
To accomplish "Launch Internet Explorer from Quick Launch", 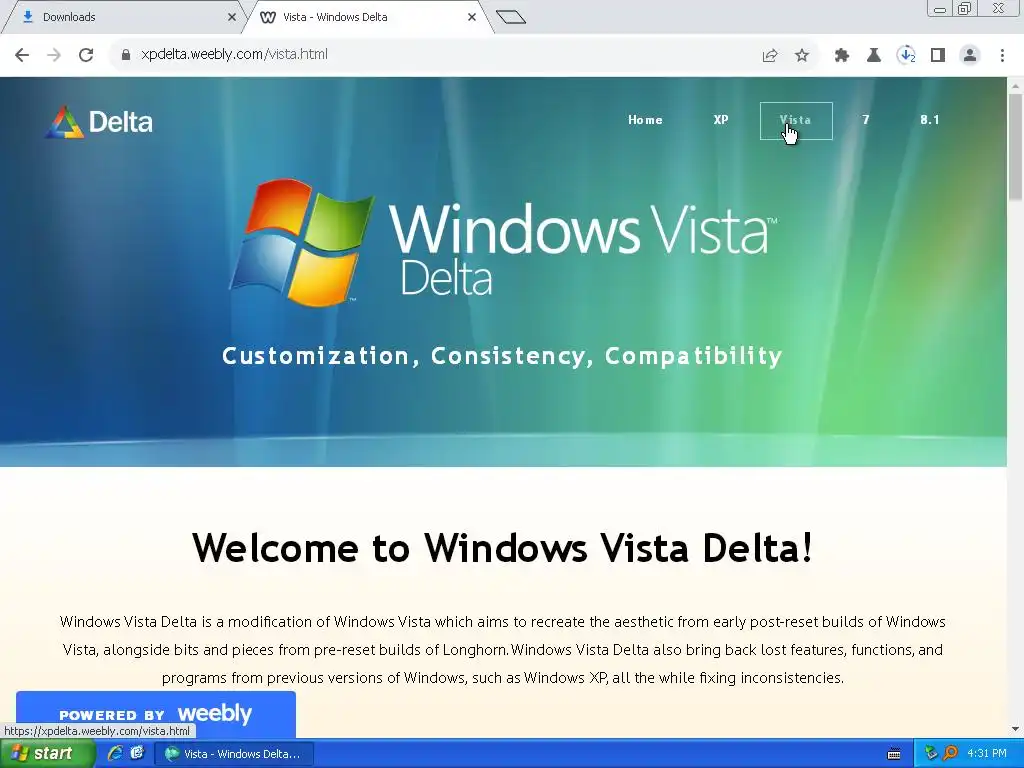I will coord(116,754).
